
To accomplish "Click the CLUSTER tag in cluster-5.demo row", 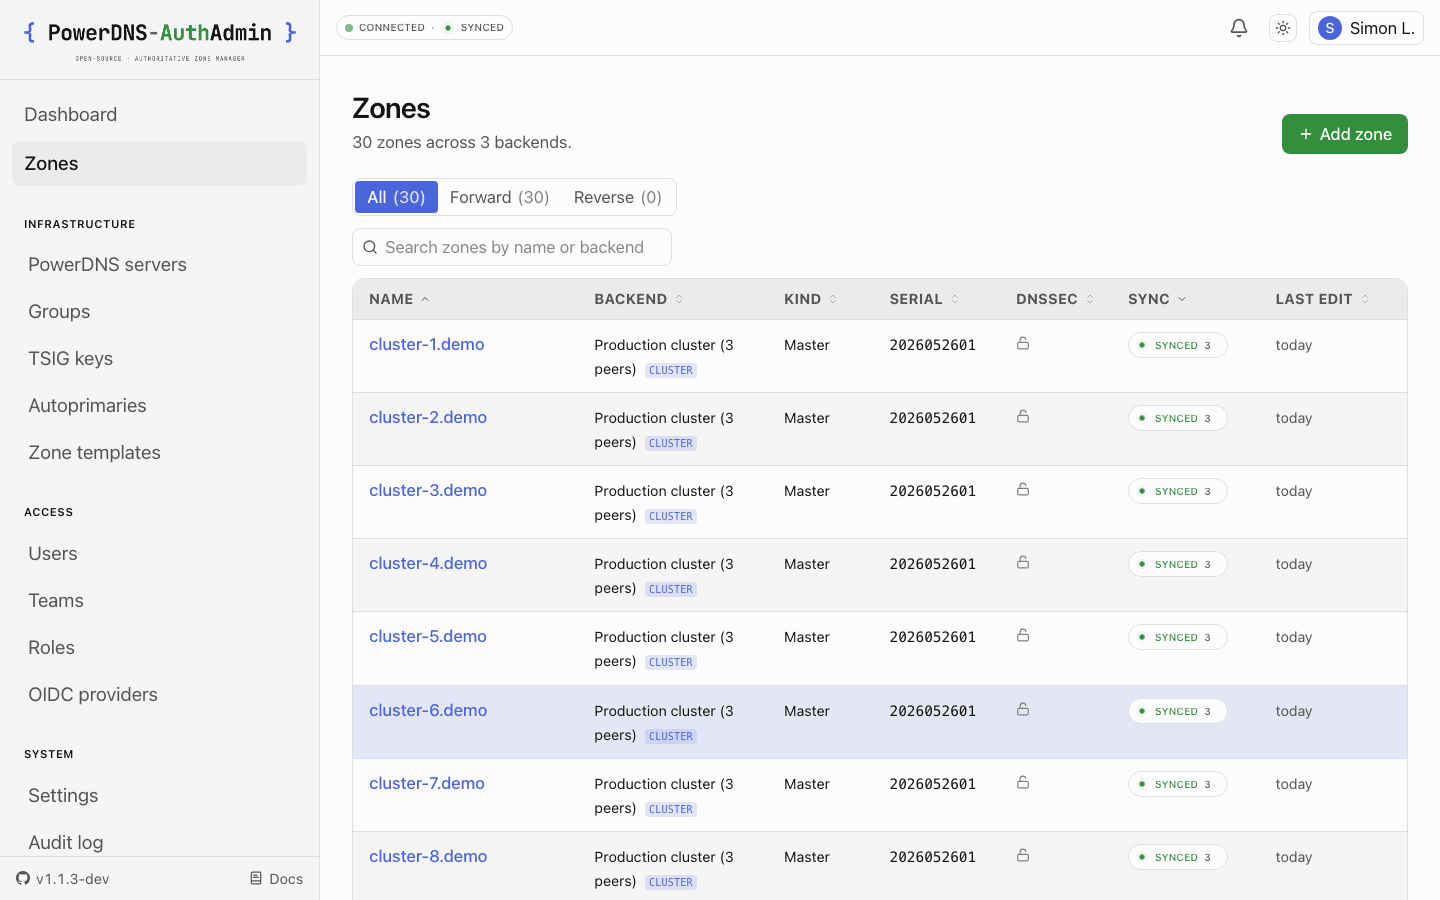I will point(671,662).
